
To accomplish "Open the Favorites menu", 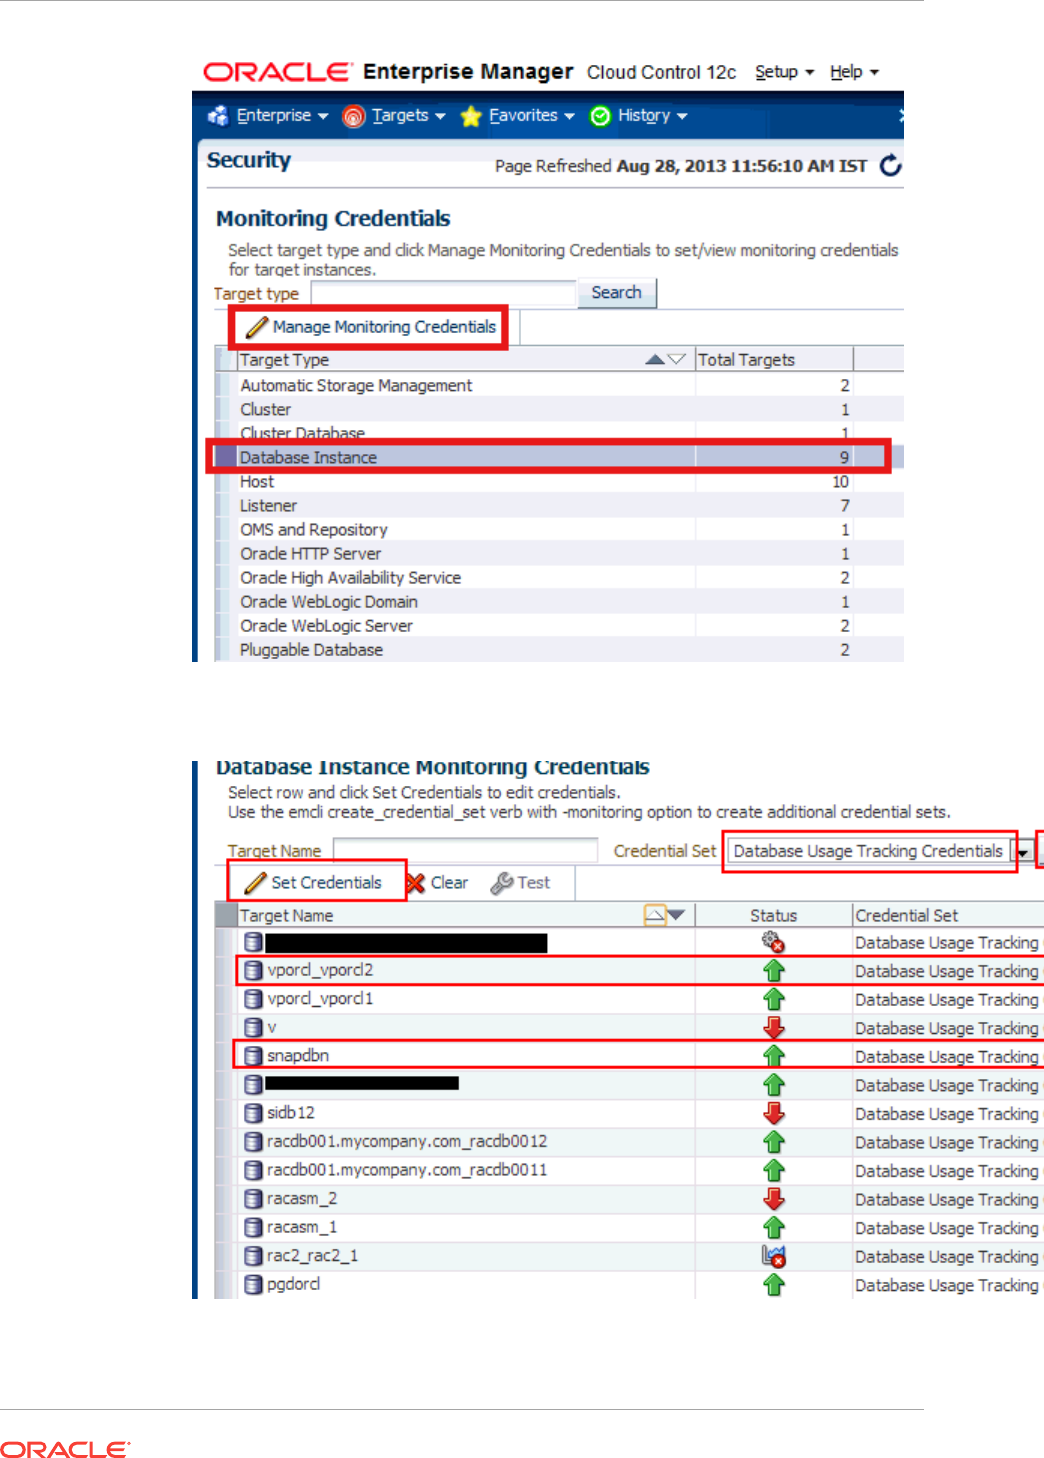I will (531, 116).
